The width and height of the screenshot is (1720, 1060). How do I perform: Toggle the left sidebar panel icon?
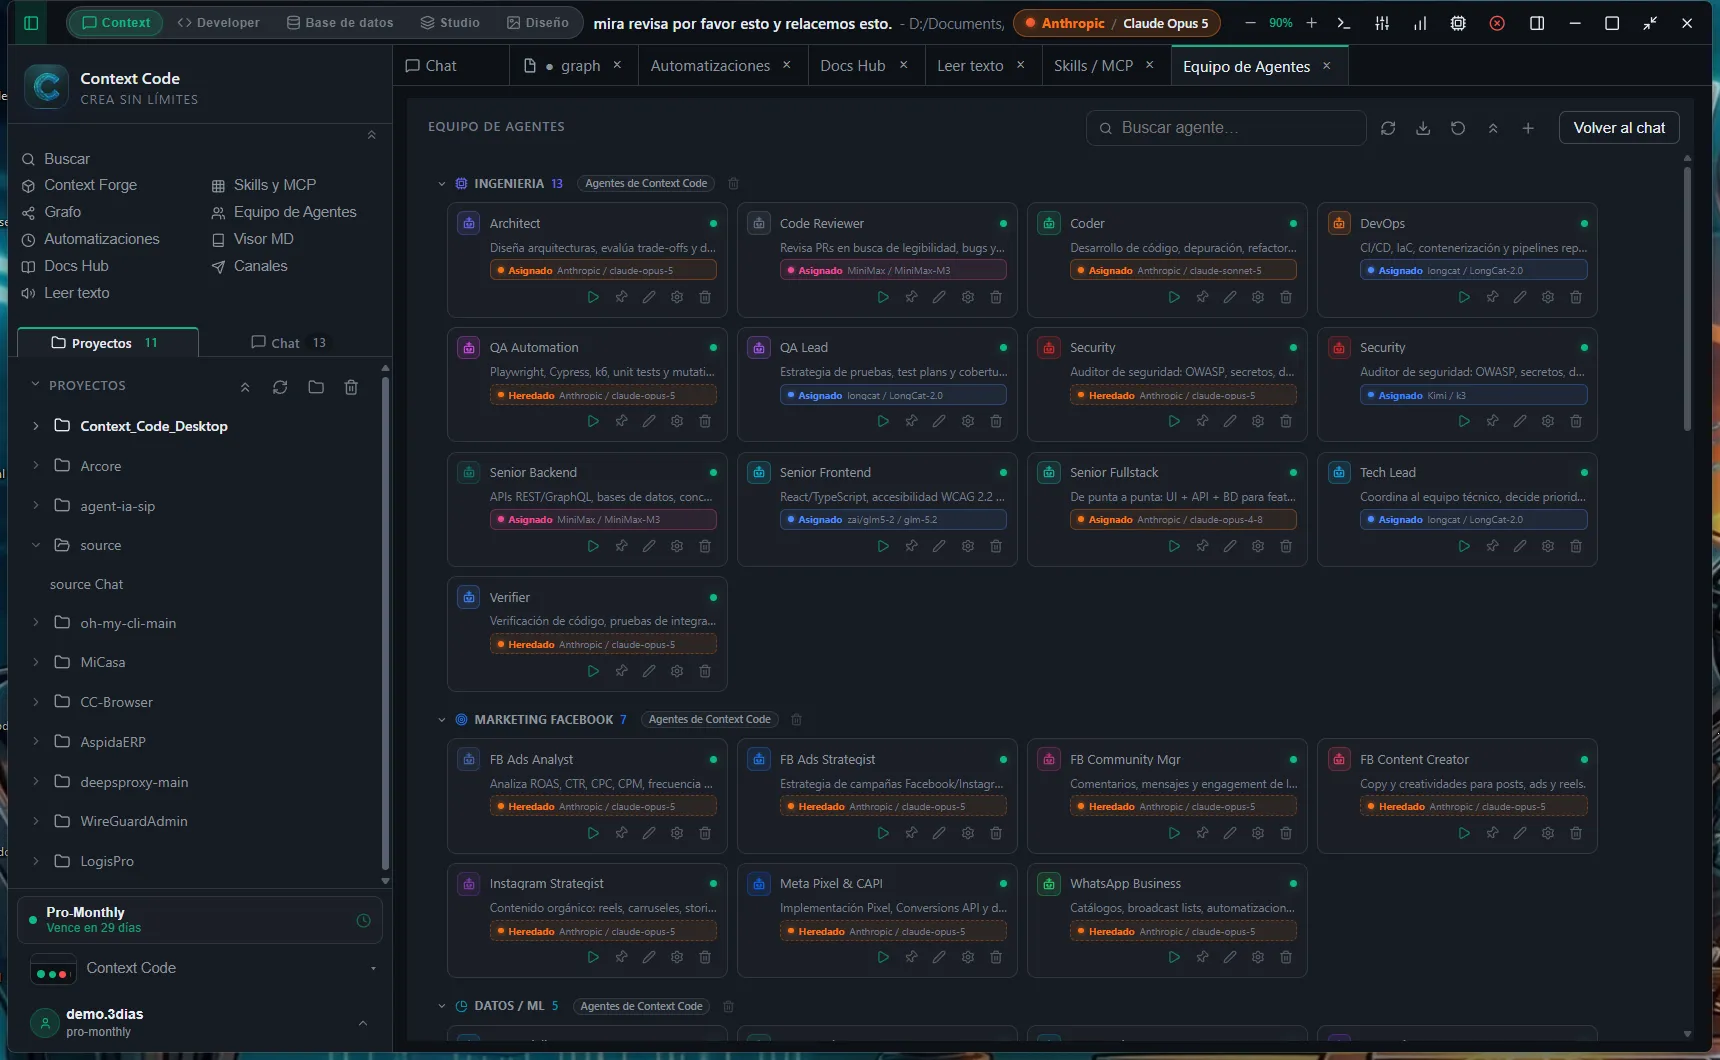coord(31,23)
